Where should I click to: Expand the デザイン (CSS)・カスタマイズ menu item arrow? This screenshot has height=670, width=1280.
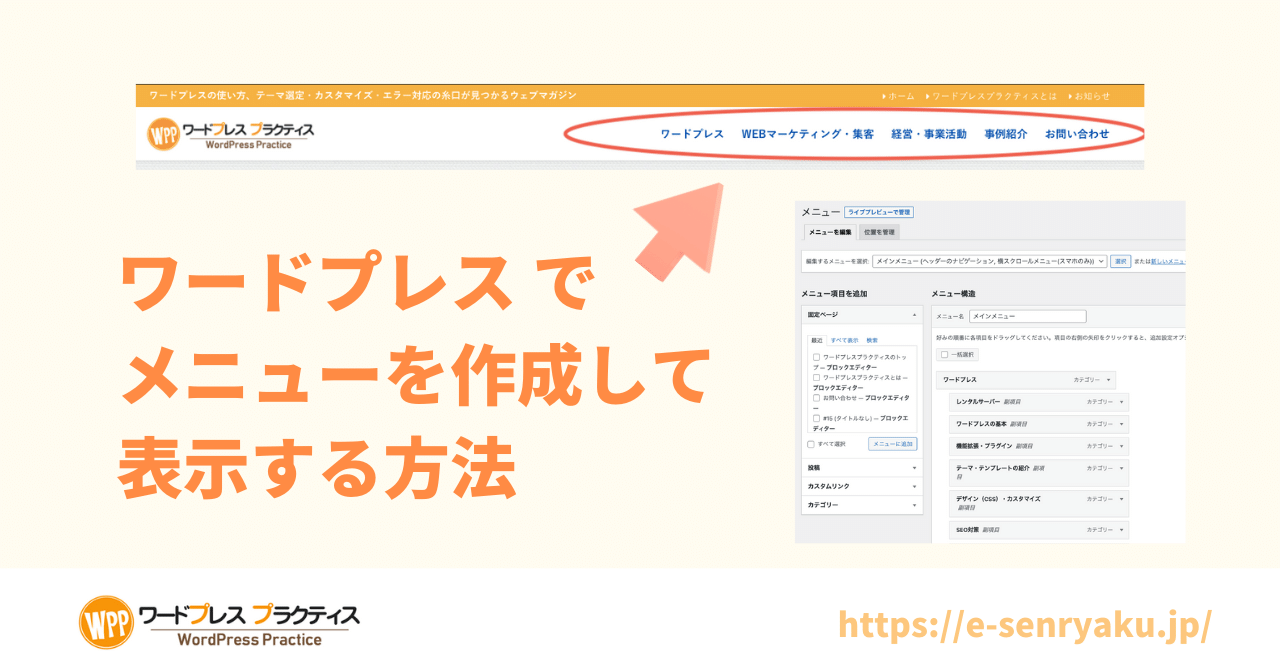(x=1122, y=498)
